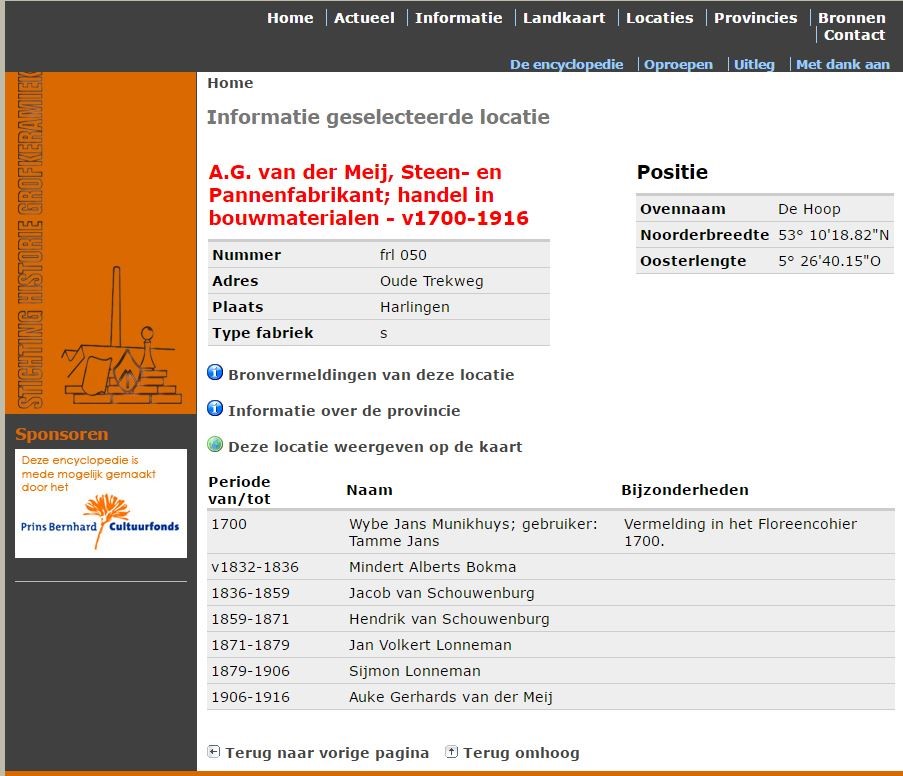This screenshot has width=903, height=776.
Task: Click the up arrow icon beside Terug omhoog
Action: click(451, 752)
